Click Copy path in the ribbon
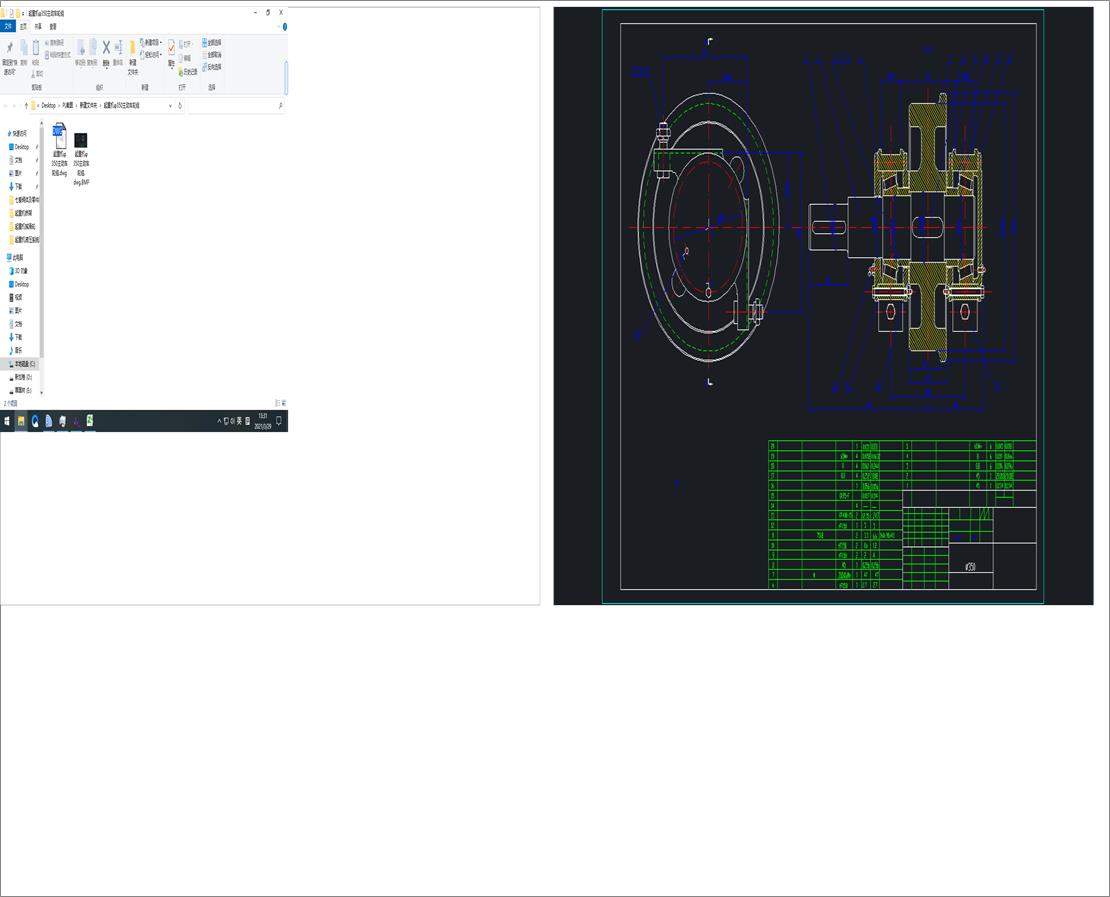The width and height of the screenshot is (1110, 897). 55,43
